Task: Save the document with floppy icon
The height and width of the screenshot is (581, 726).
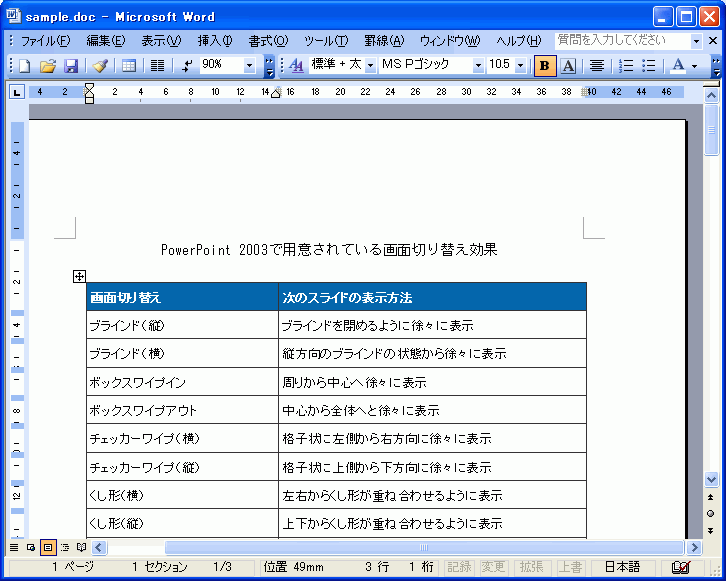Action: (x=70, y=66)
